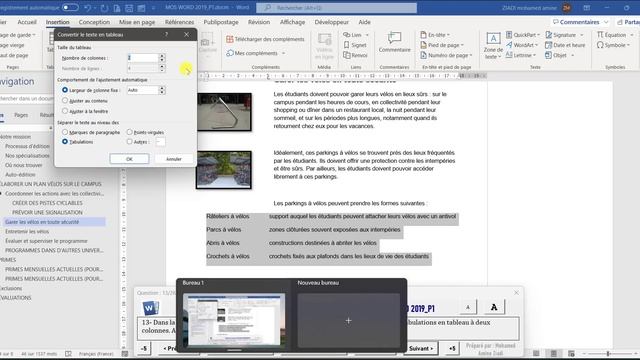
Task: Open the QuickPart menu
Action: [523, 35]
